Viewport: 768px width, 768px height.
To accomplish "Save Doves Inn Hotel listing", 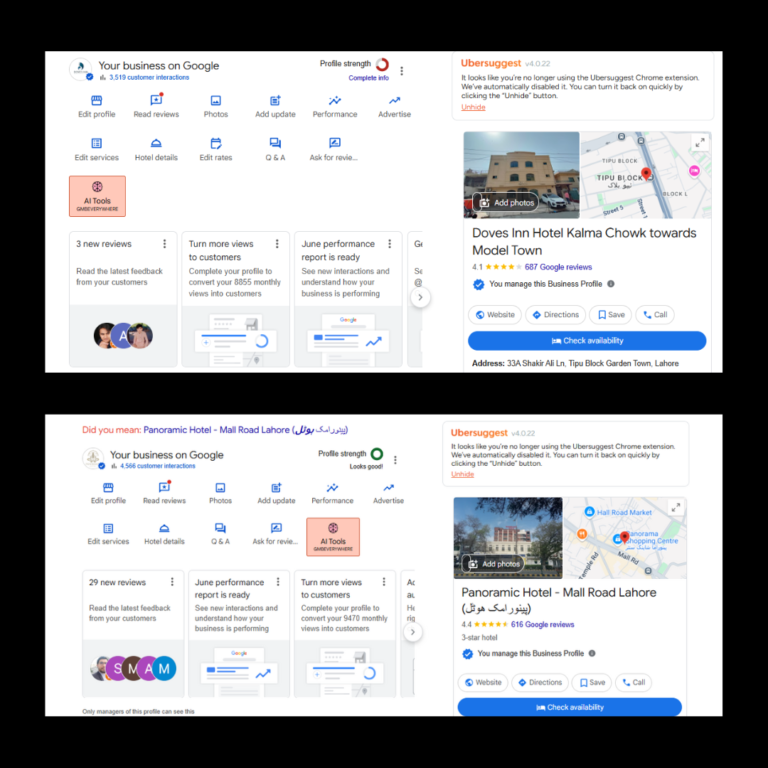I will (x=611, y=314).
